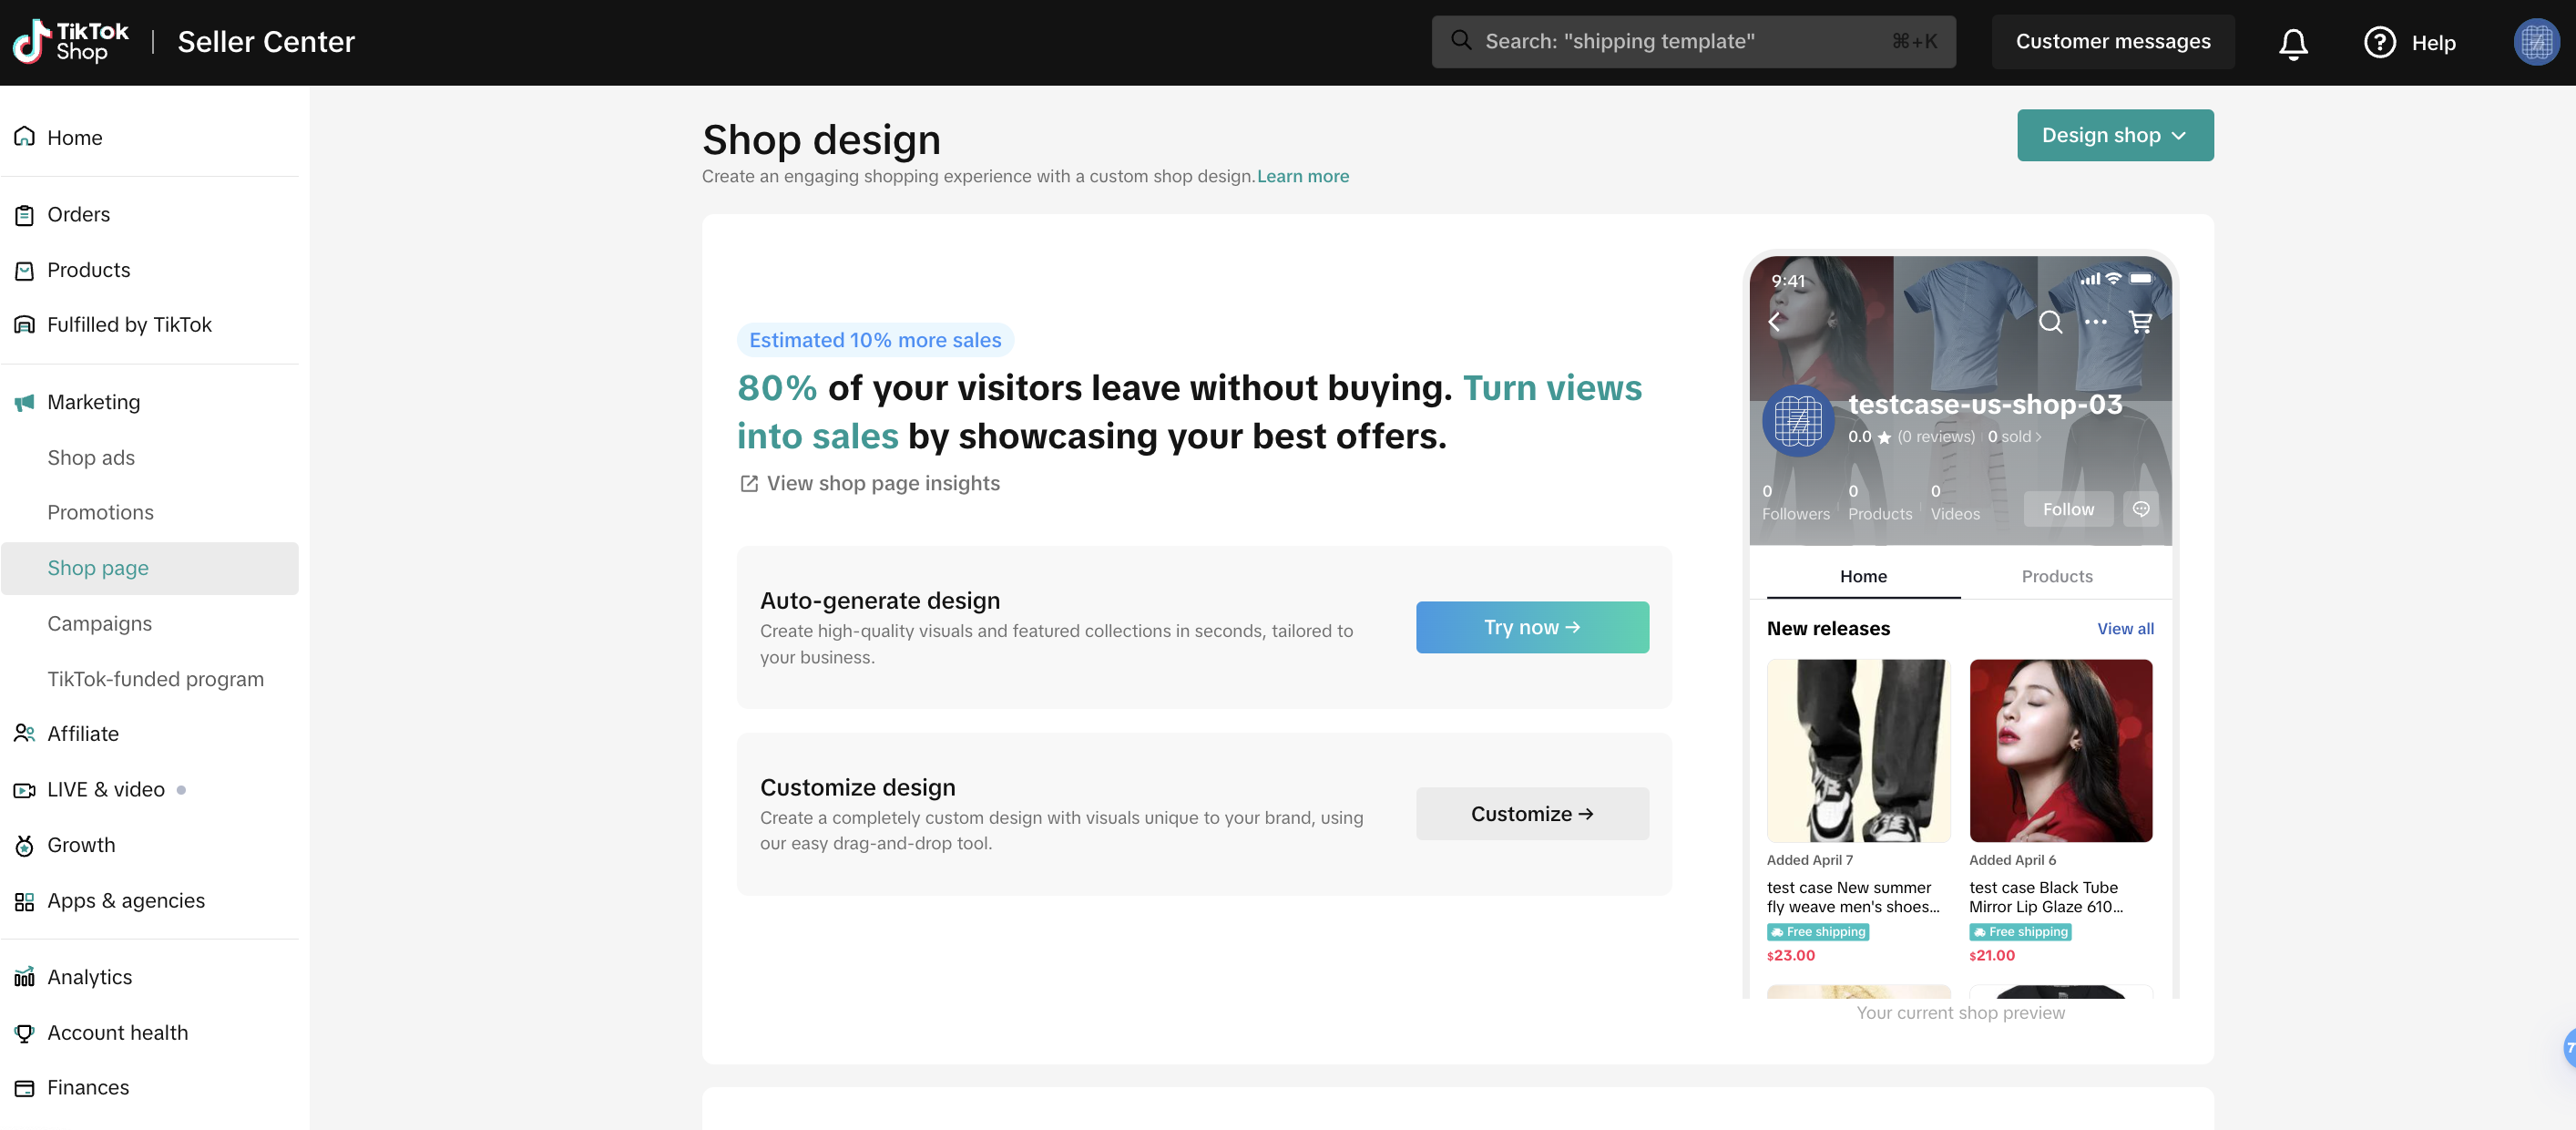
Task: Open Help via the question mark icon
Action: coord(2379,43)
